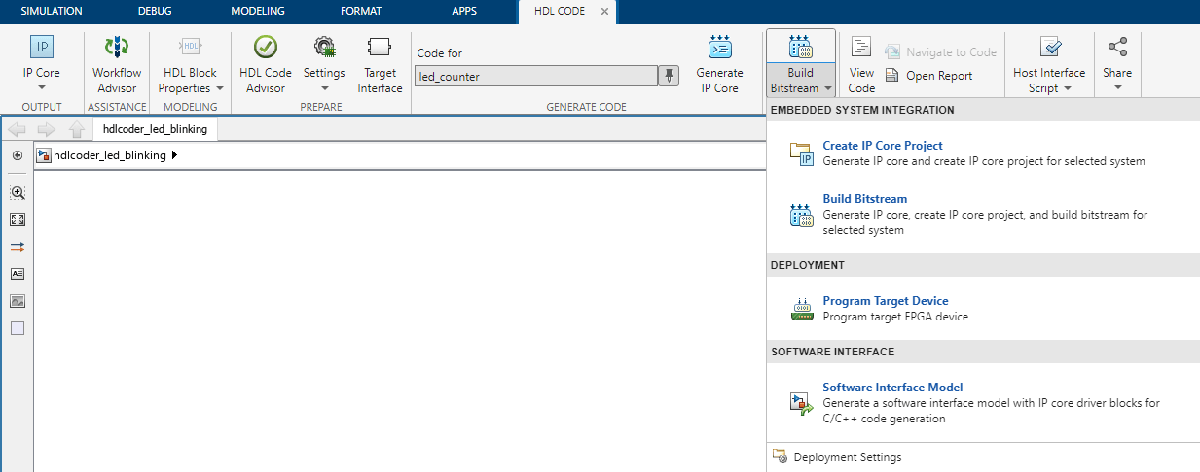Switch to the APPS tab

[x=465, y=12]
